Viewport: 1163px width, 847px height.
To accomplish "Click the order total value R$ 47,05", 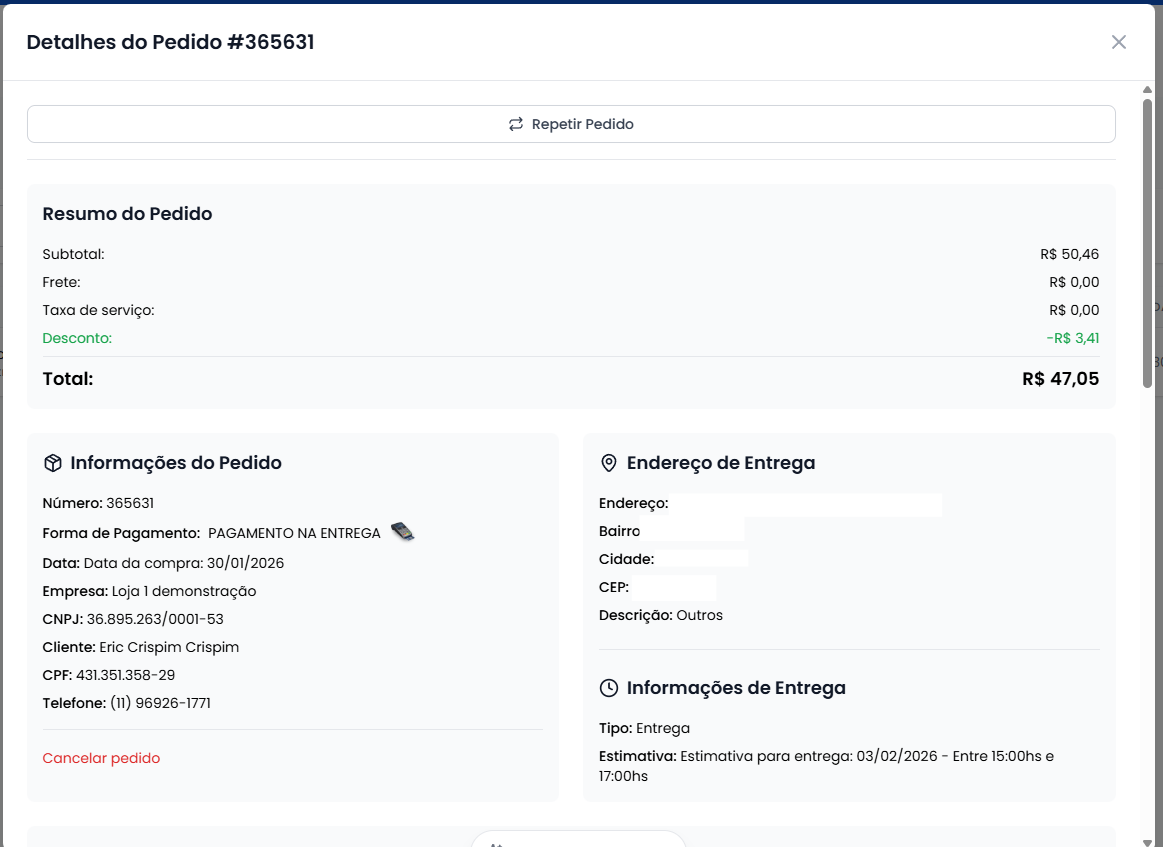I will [x=1060, y=379].
